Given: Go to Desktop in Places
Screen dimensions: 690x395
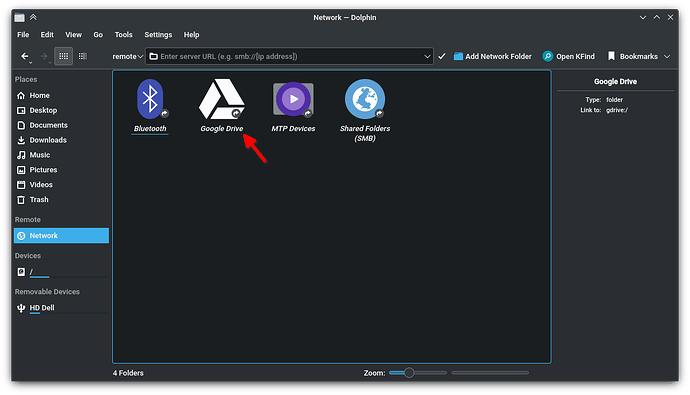Looking at the screenshot, I should pos(61,110).
